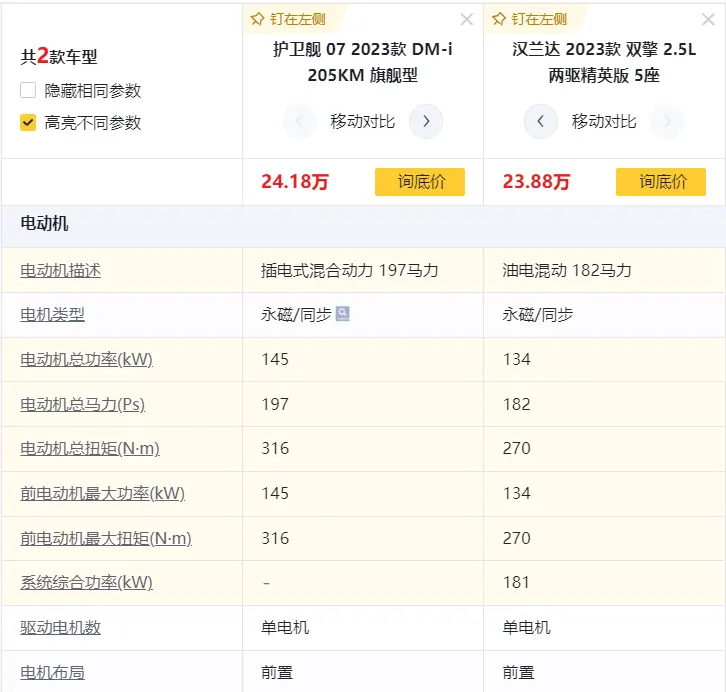
Task: Open 电机类型 parameter link
Action: pyautogui.click(x=52, y=315)
